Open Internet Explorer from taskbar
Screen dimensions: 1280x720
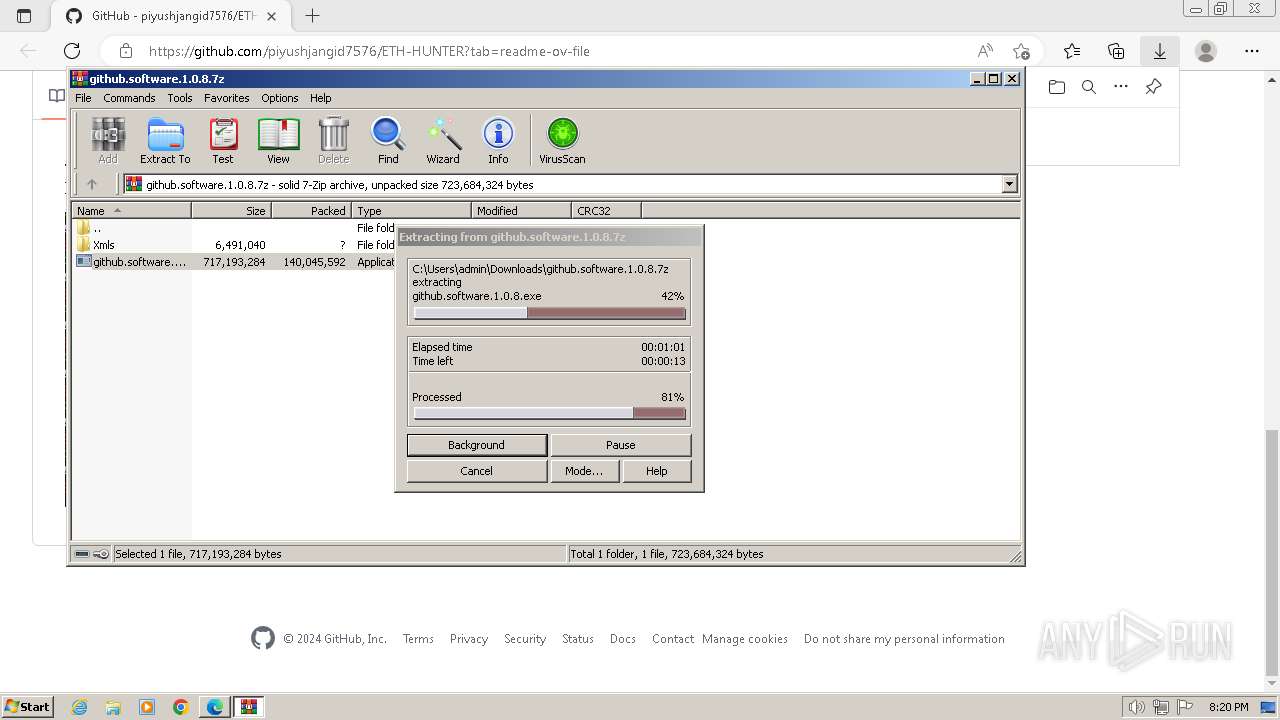[x=80, y=707]
